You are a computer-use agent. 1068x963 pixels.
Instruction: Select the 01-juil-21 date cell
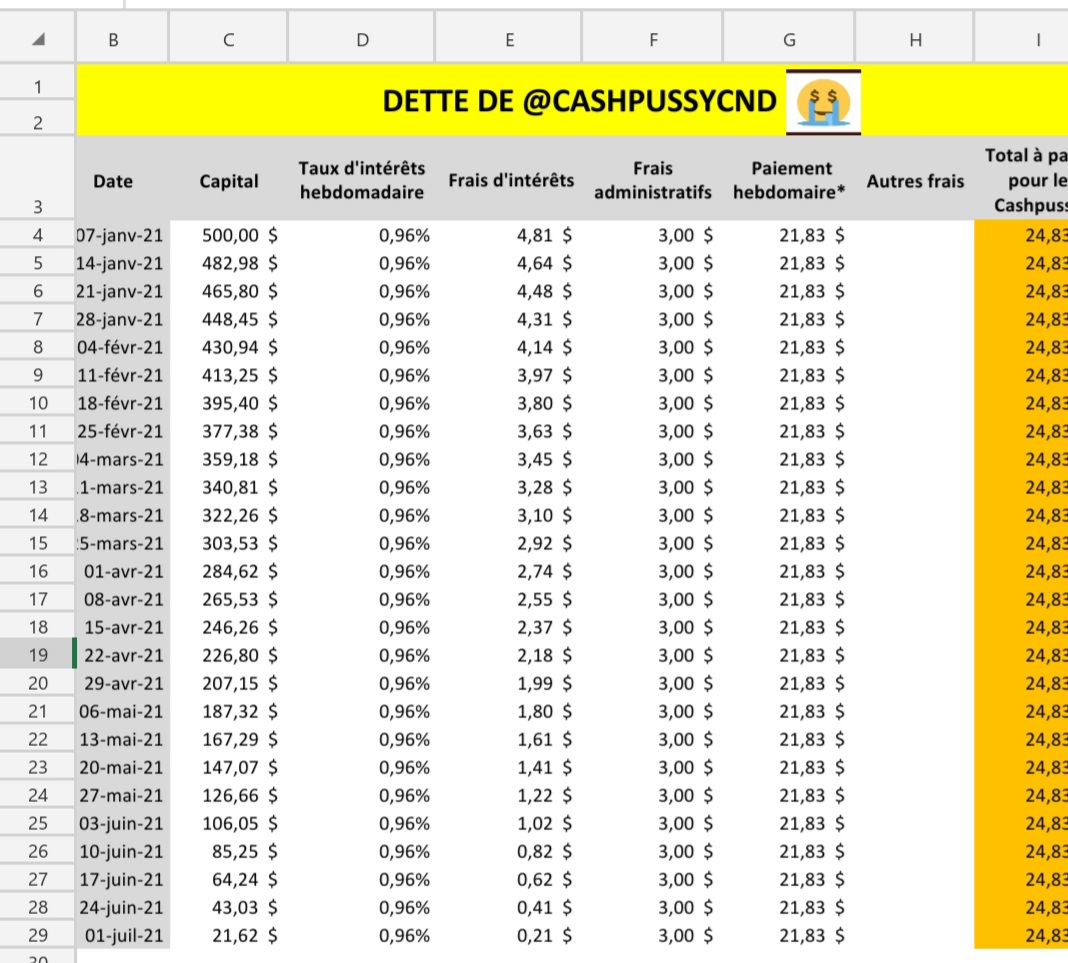[x=123, y=935]
